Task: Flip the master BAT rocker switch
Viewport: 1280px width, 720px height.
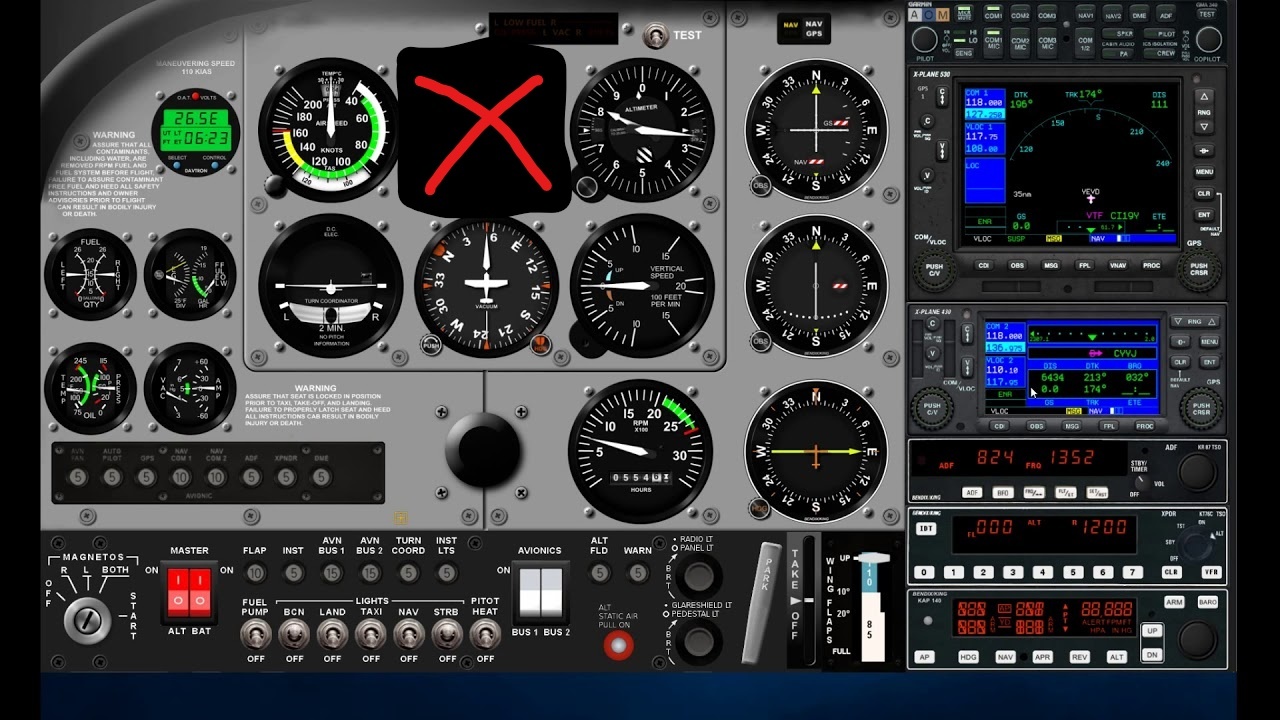Action: (201, 592)
